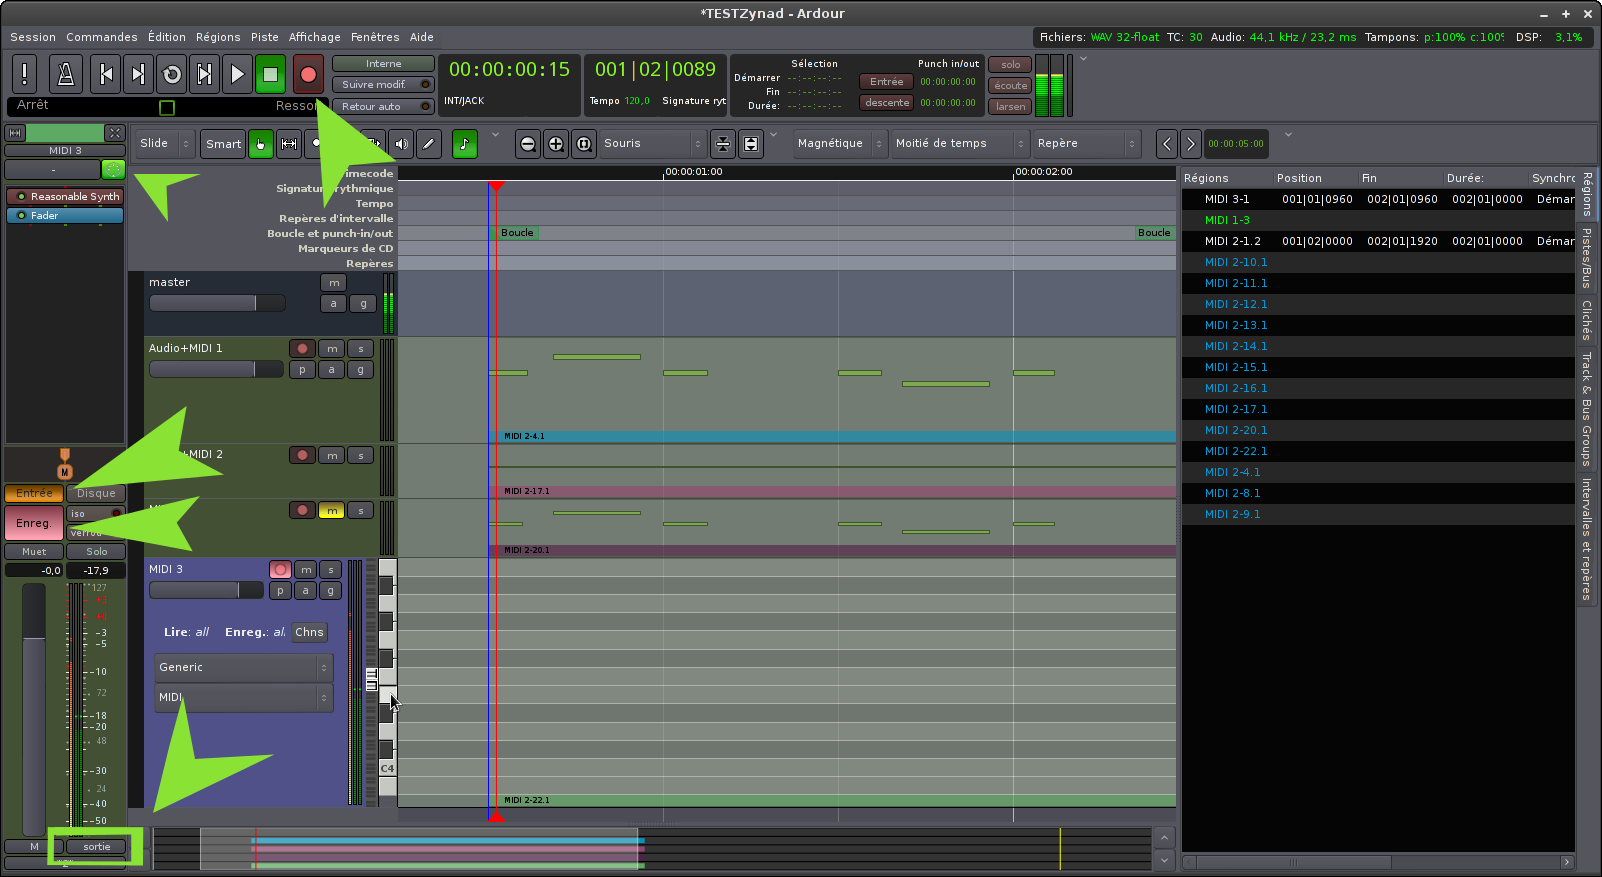Expand the Generic channel dropdown on MIDI 3
The image size is (1602, 877).
click(x=243, y=668)
